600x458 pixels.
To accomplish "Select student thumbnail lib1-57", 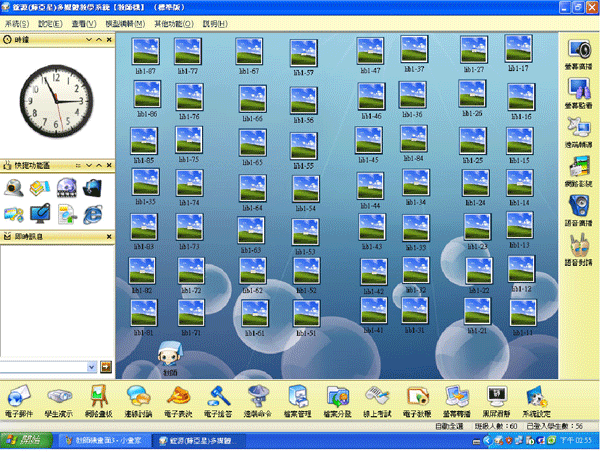I will click(304, 57).
